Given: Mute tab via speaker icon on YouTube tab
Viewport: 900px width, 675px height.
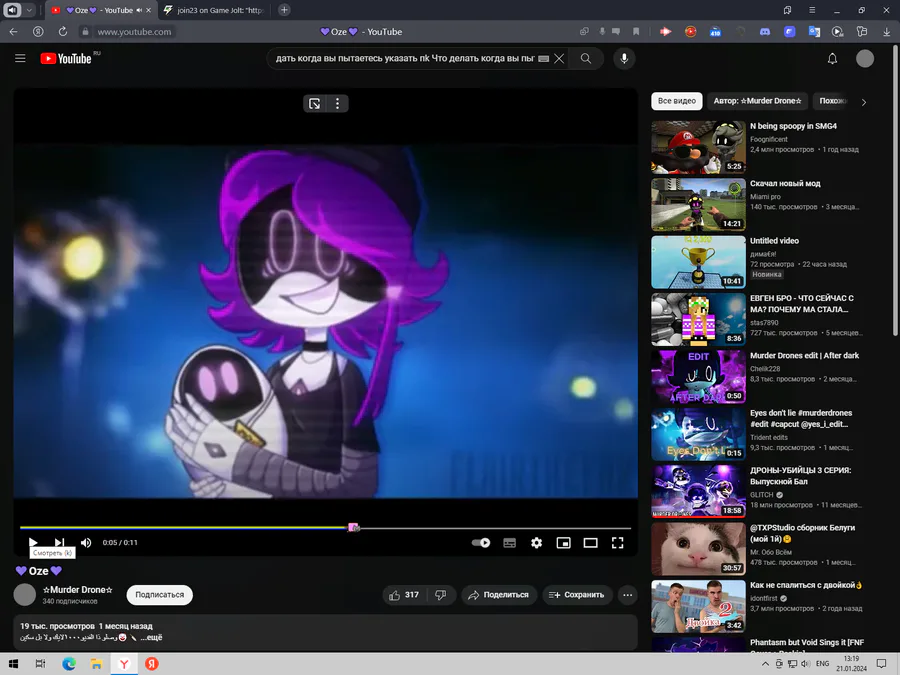Looking at the screenshot, I should (x=139, y=10).
